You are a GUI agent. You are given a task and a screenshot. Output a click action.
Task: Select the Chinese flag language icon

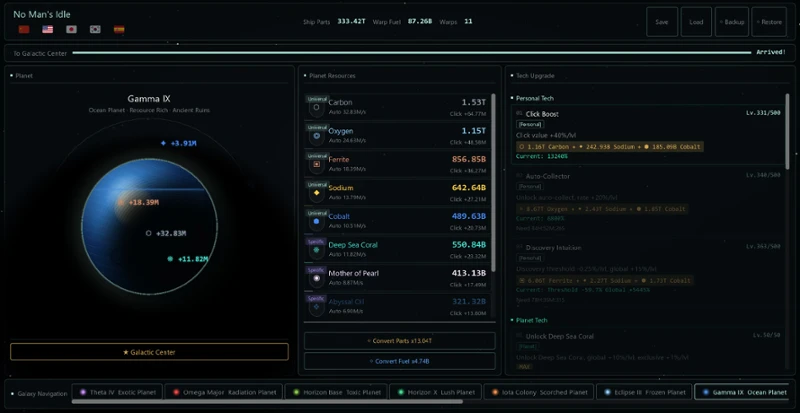(x=24, y=29)
